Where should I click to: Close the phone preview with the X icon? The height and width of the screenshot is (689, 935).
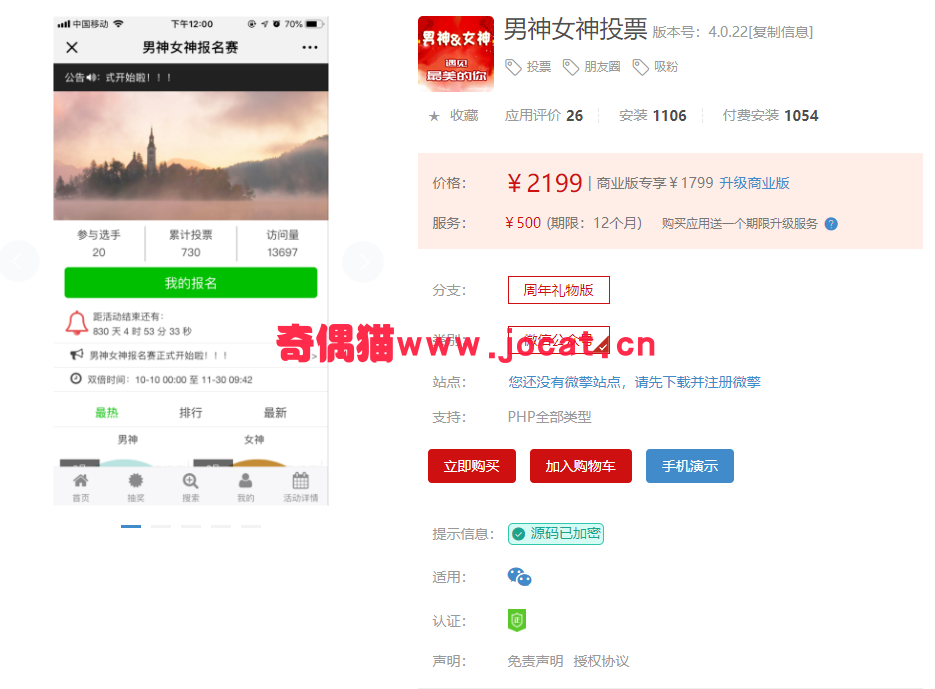tap(72, 47)
